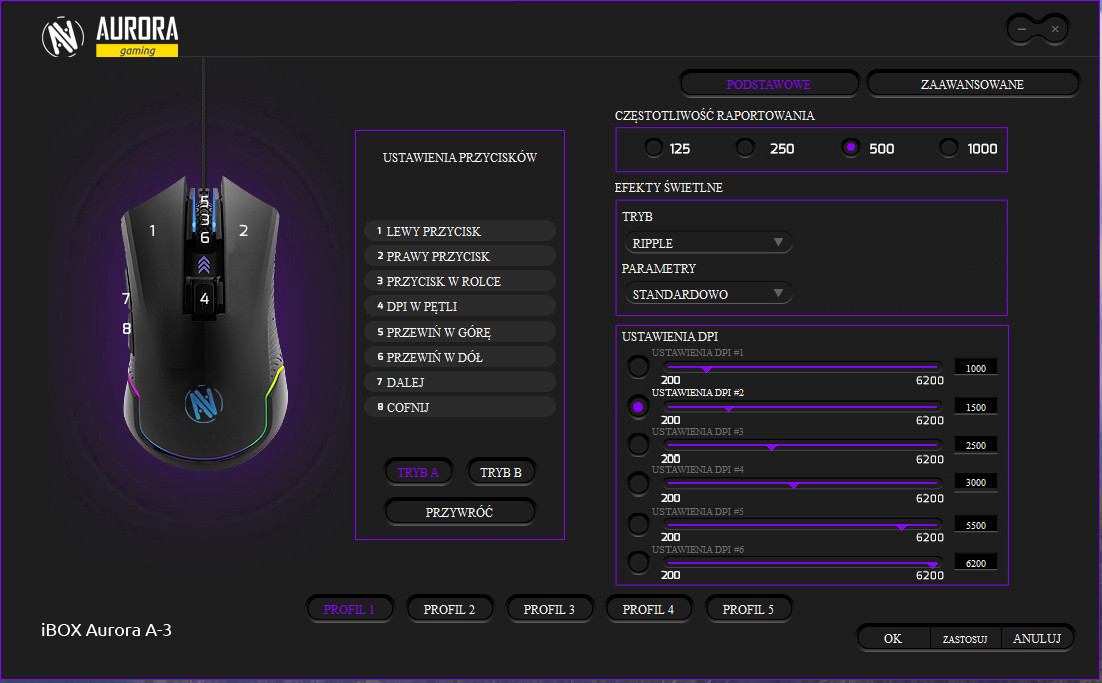Click button 4 on the mouse image
The width and height of the screenshot is (1102, 683).
[204, 298]
